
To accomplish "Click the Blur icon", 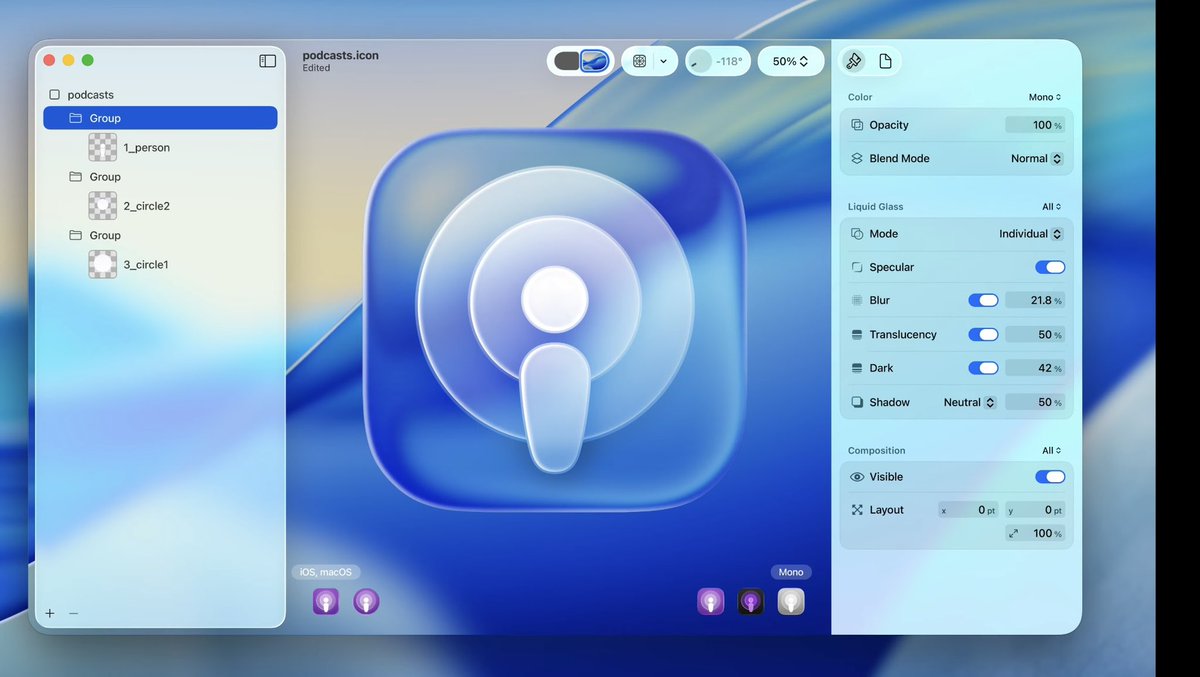I will [x=857, y=300].
